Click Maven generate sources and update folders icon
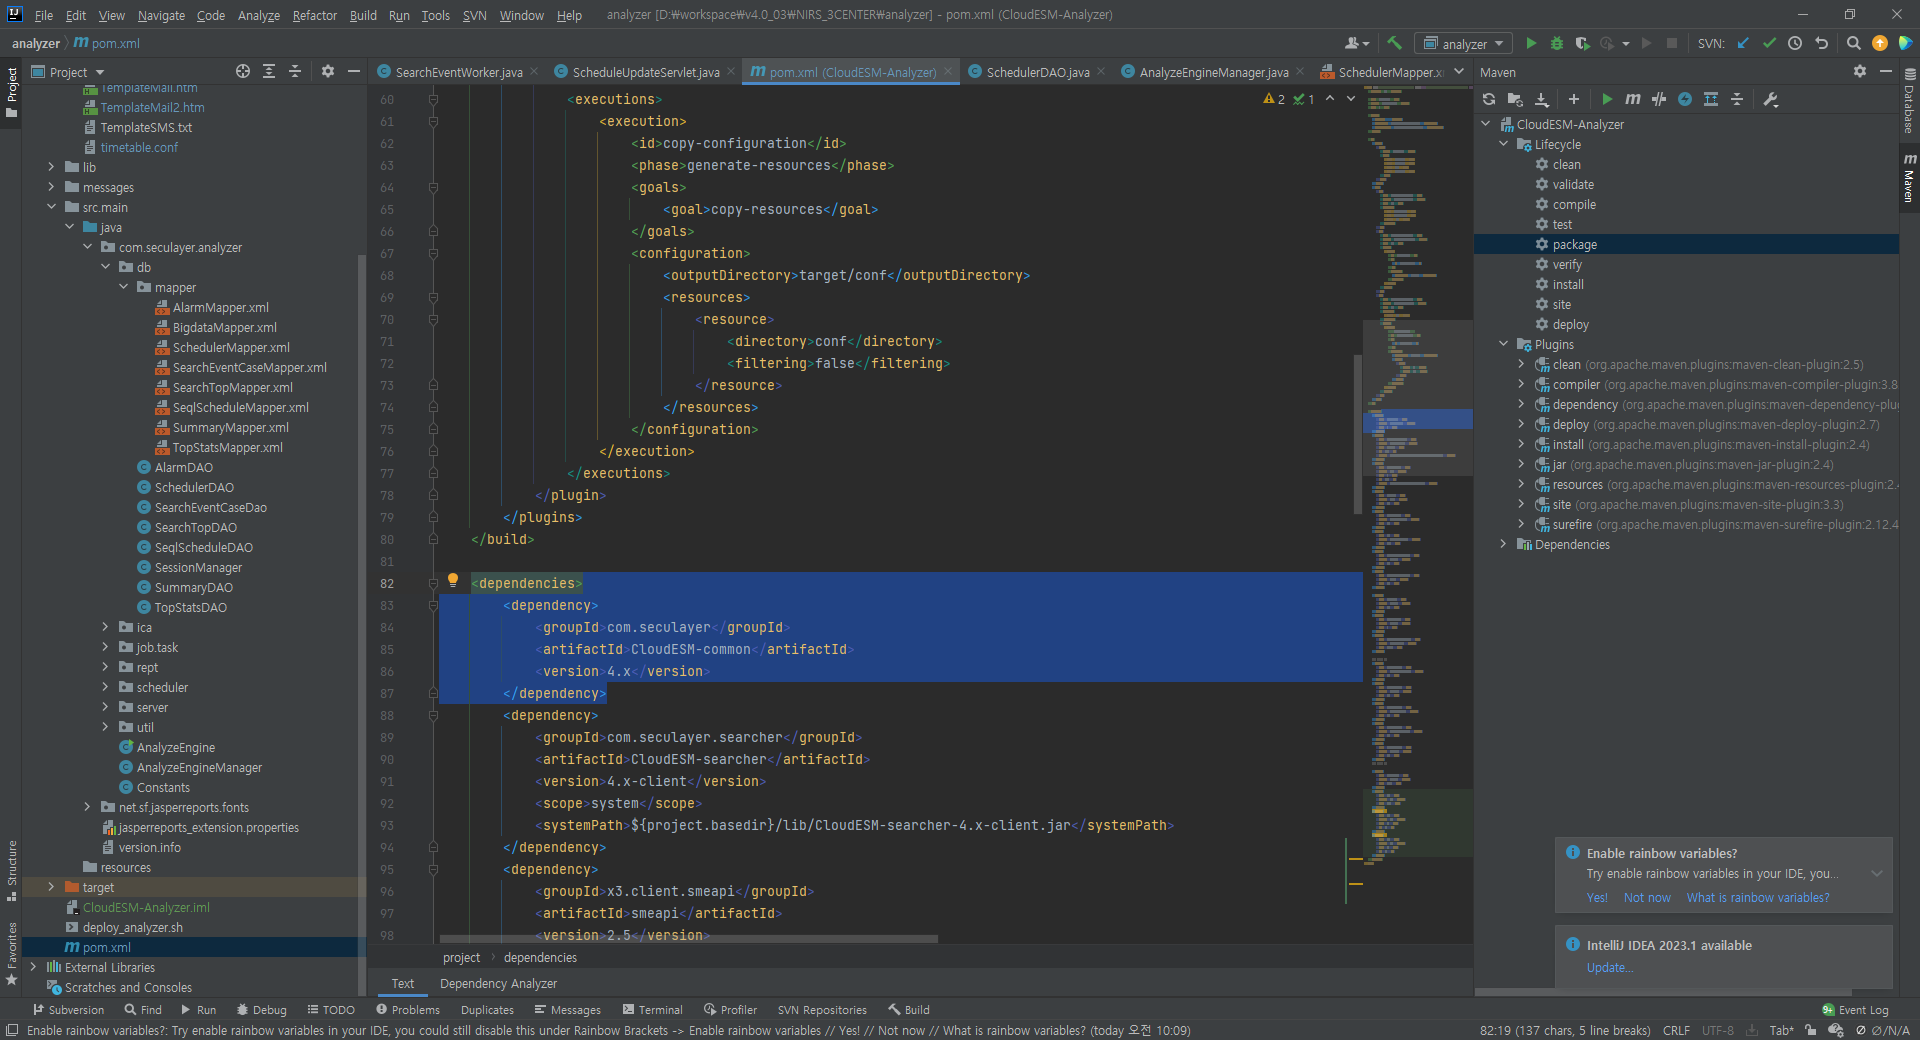1920x1040 pixels. click(x=1515, y=99)
